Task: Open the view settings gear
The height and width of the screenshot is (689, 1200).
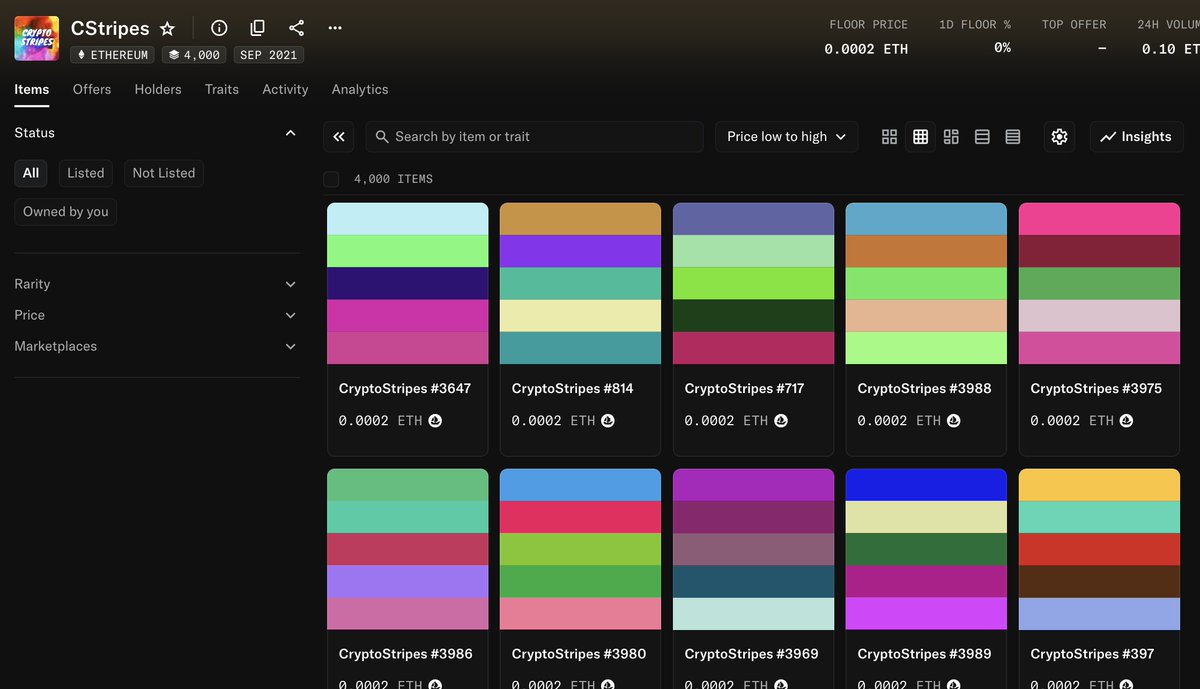Action: pos(1060,137)
